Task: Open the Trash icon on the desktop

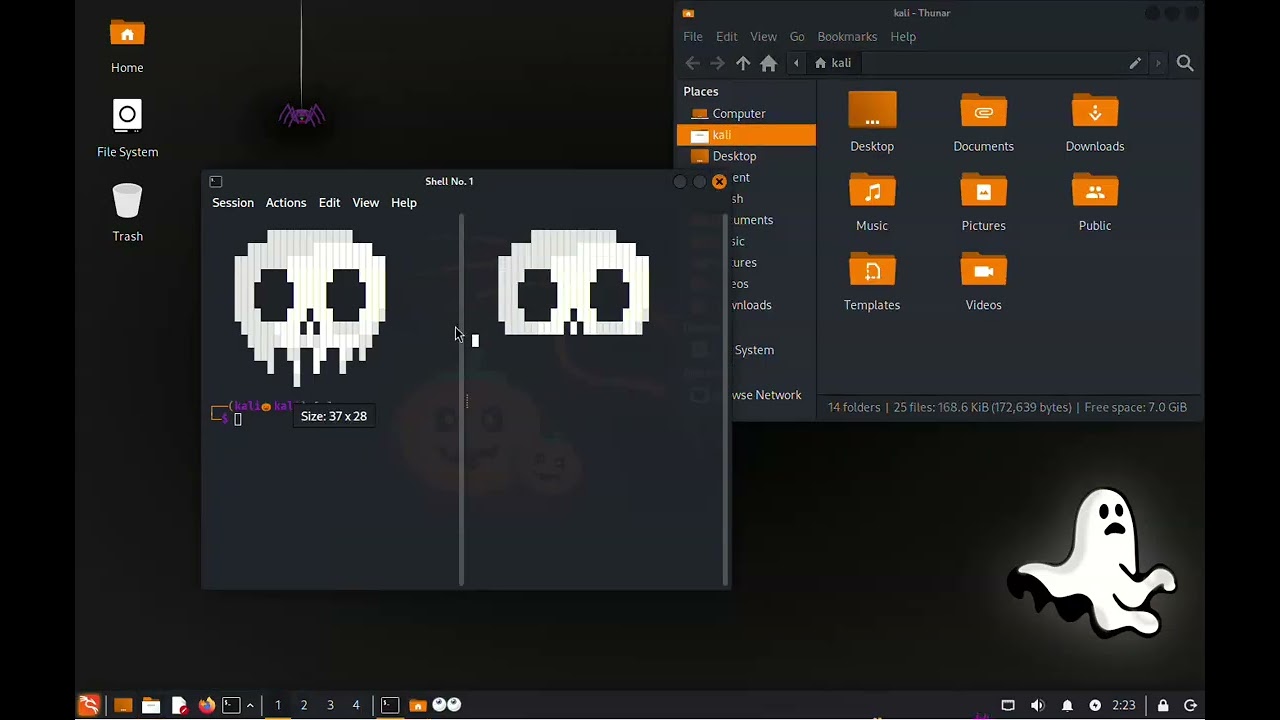Action: point(127,212)
